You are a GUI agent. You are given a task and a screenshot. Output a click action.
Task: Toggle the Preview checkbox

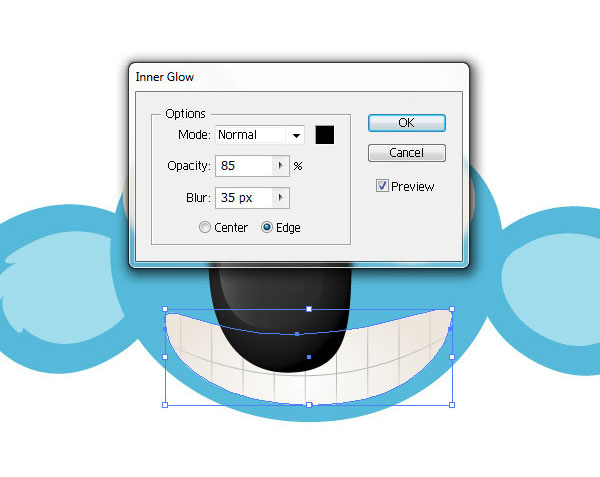point(382,186)
